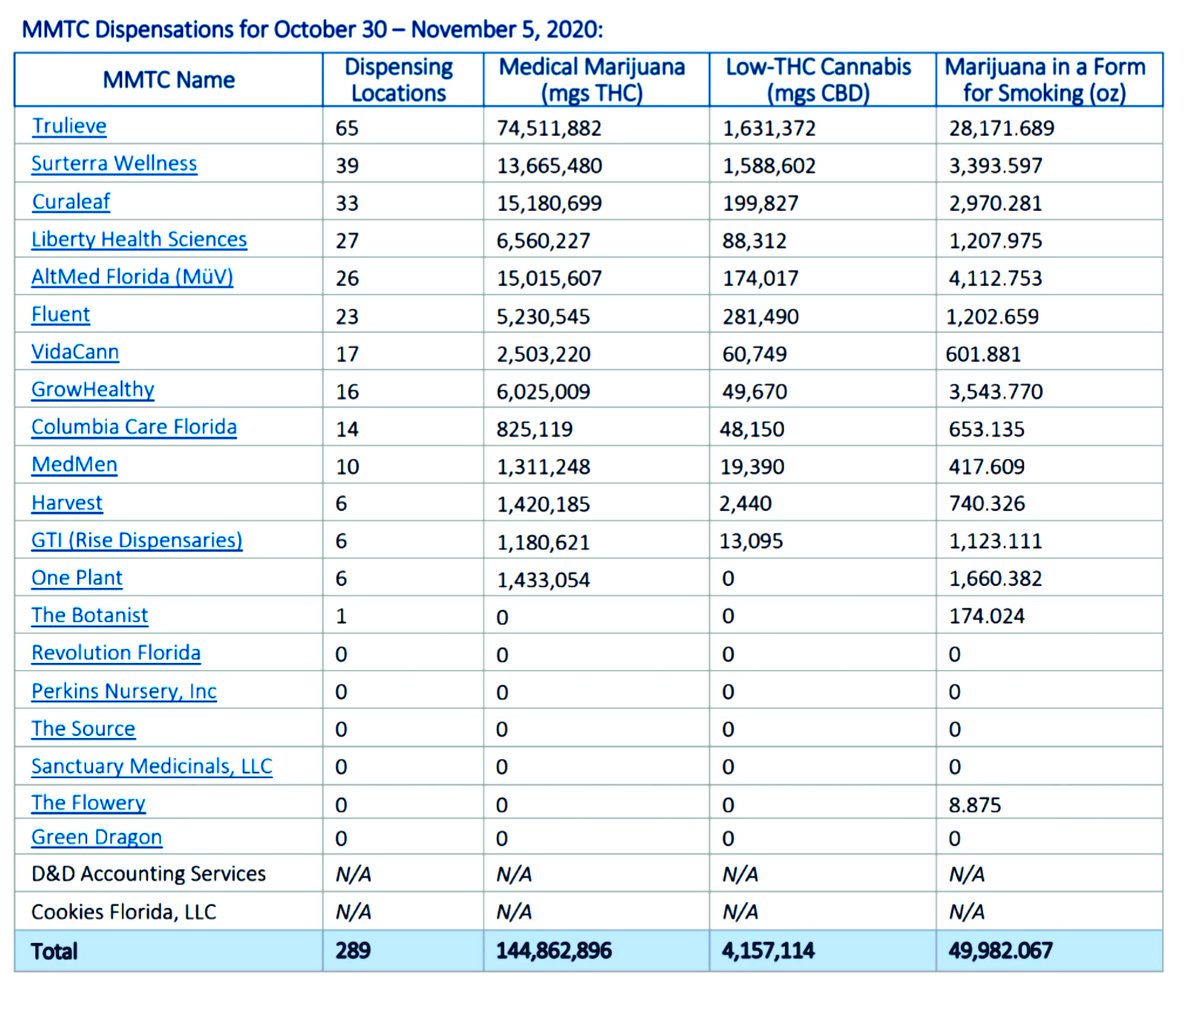Open the GrowHealthy link
This screenshot has height=1010, width=1200.
pyautogui.click(x=93, y=390)
